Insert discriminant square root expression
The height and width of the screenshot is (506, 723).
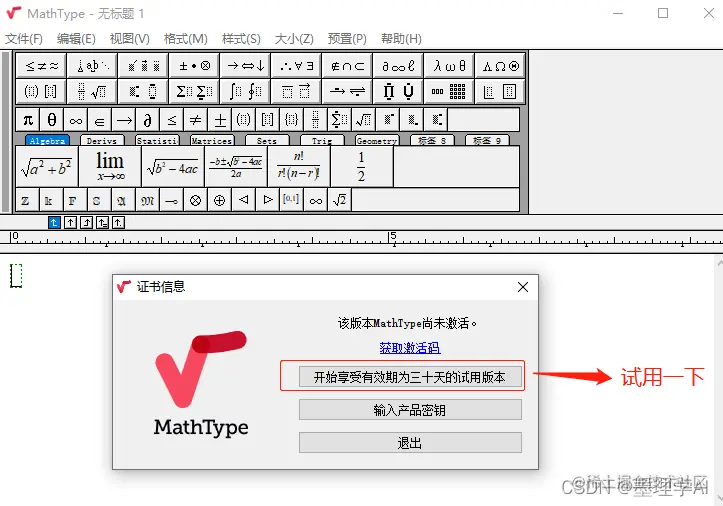172,167
